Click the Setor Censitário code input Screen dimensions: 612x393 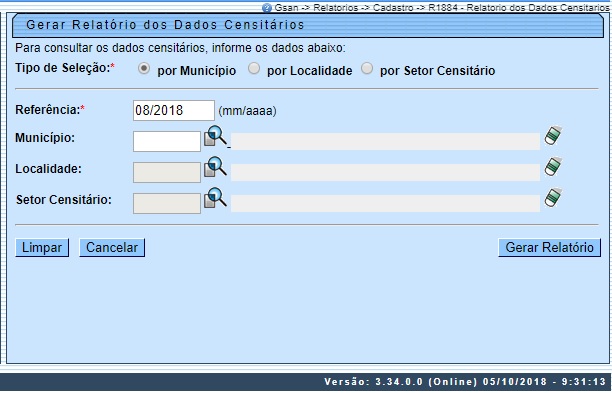click(x=167, y=203)
